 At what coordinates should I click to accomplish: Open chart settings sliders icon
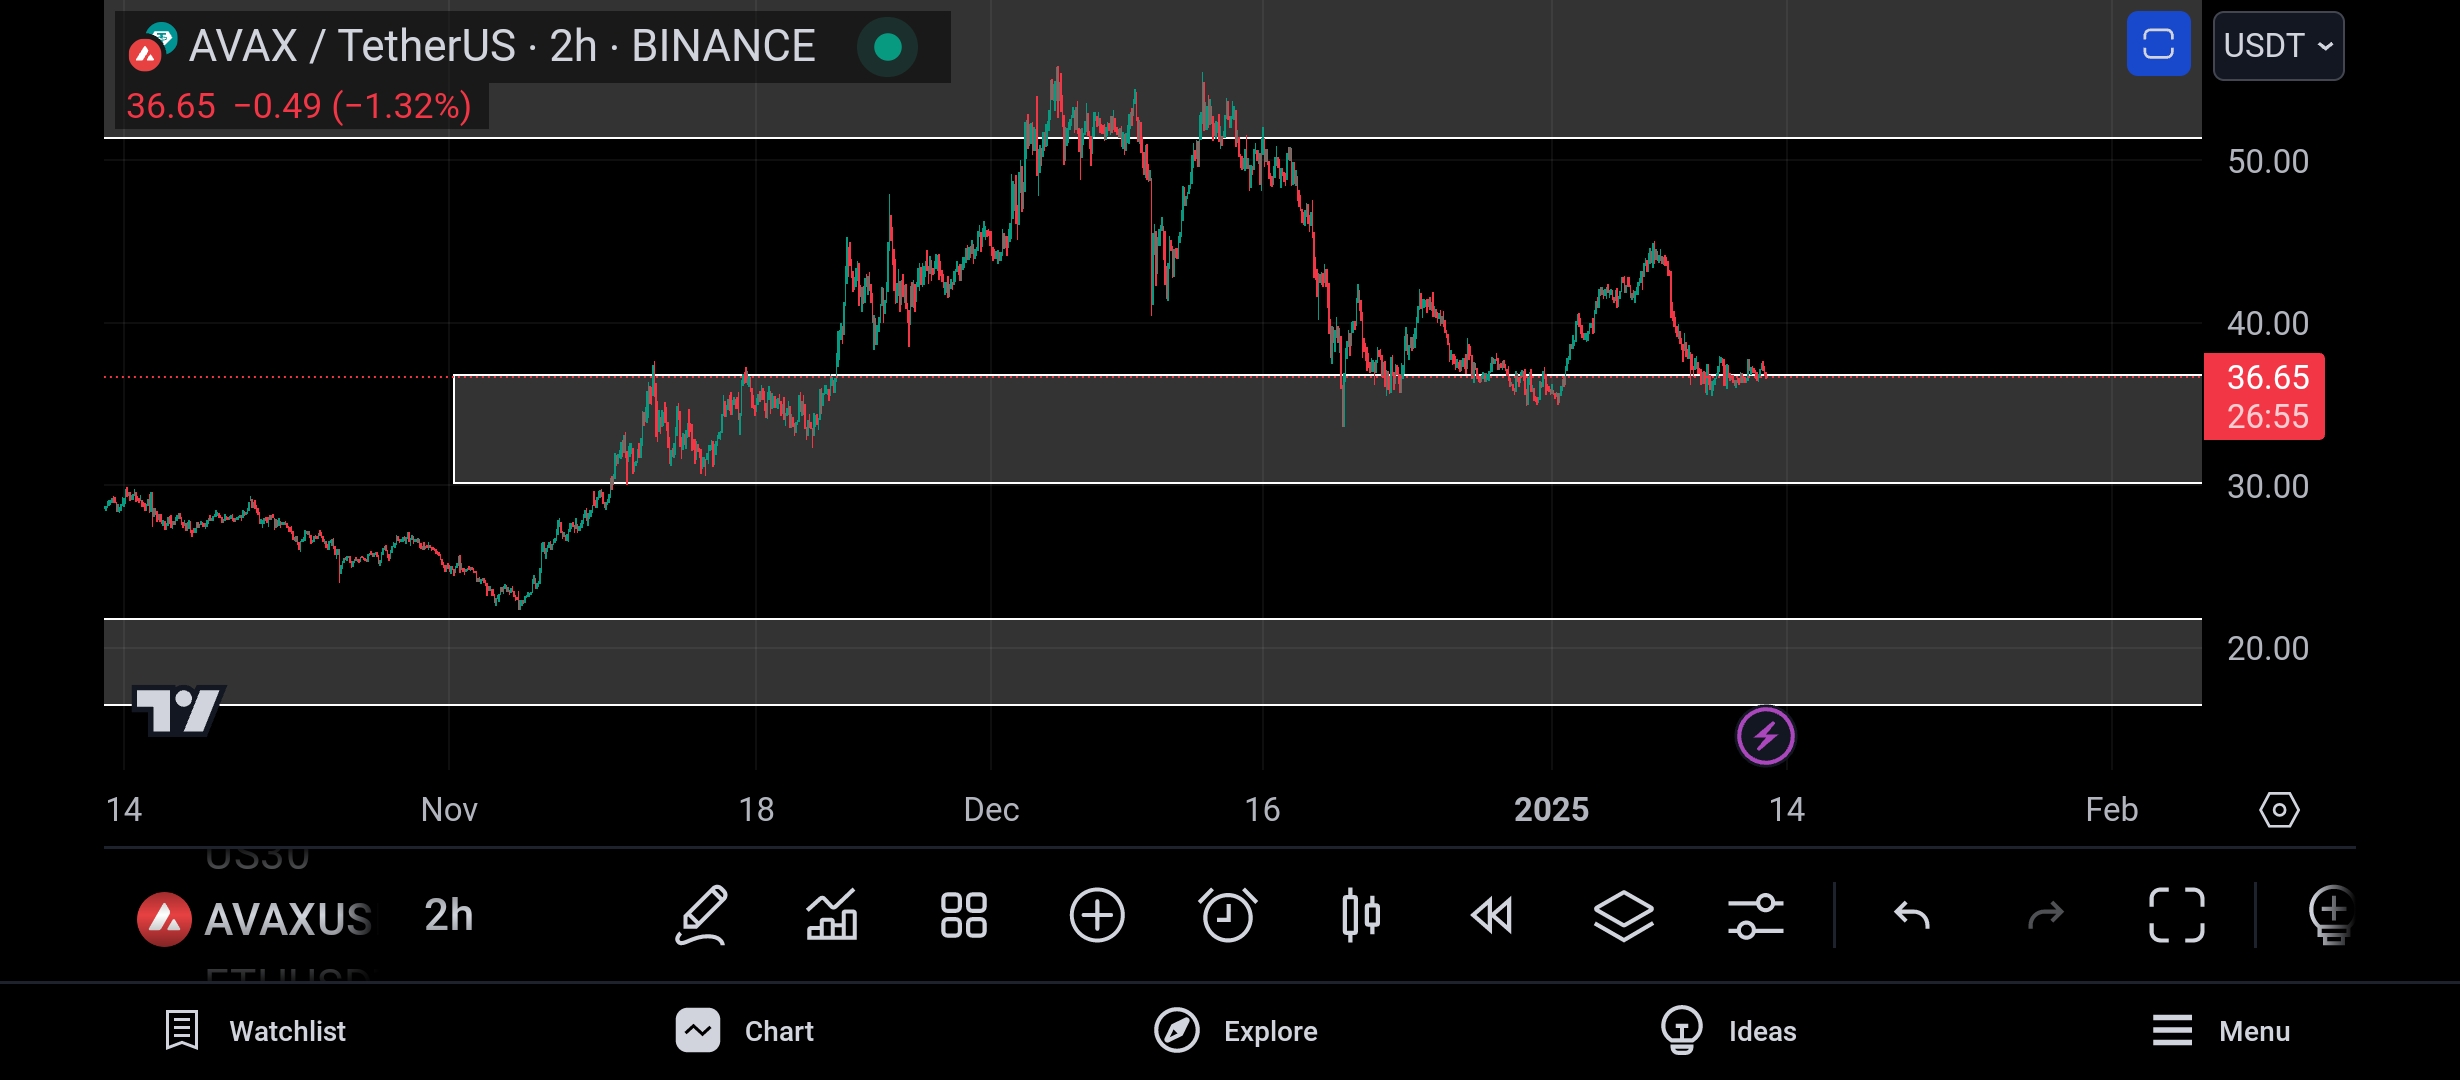1755,915
